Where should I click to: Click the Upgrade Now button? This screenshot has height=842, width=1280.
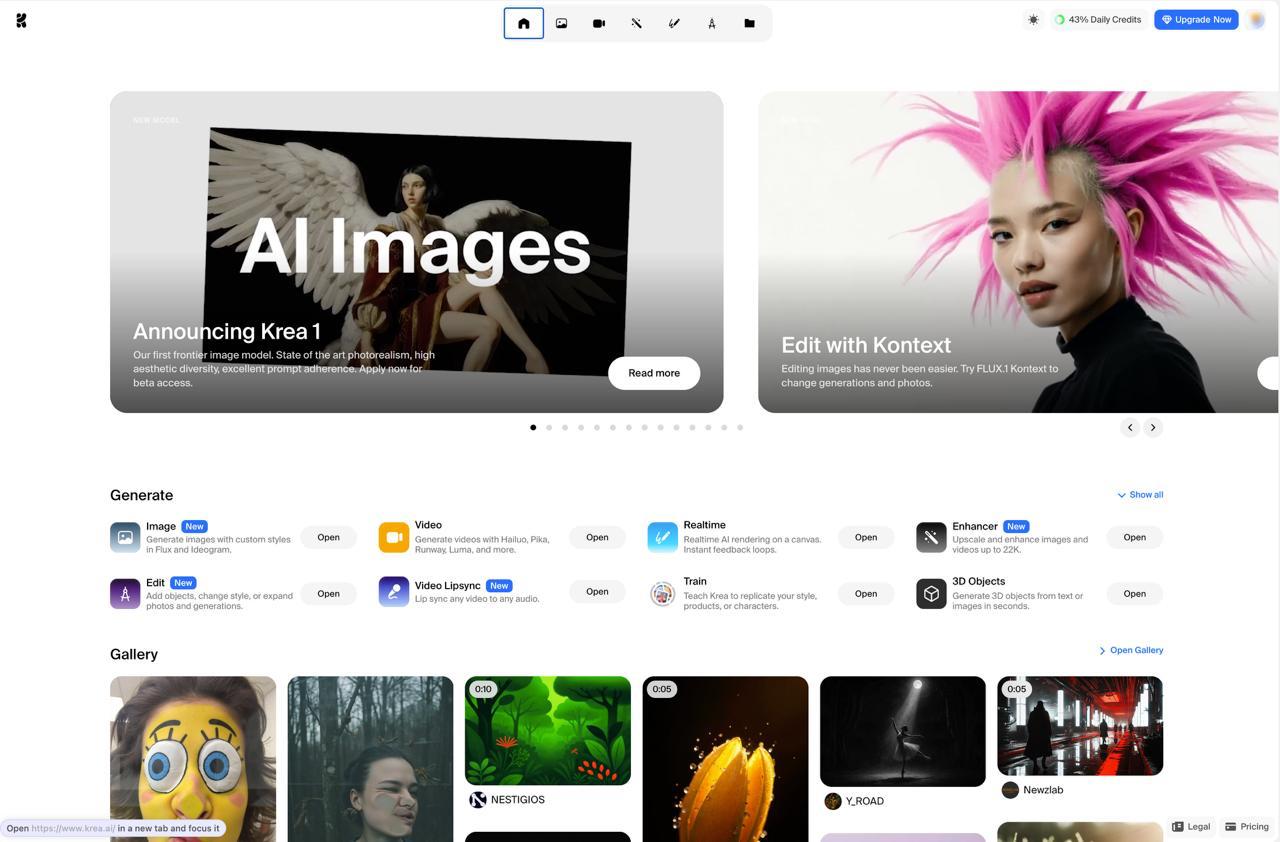pyautogui.click(x=1196, y=20)
